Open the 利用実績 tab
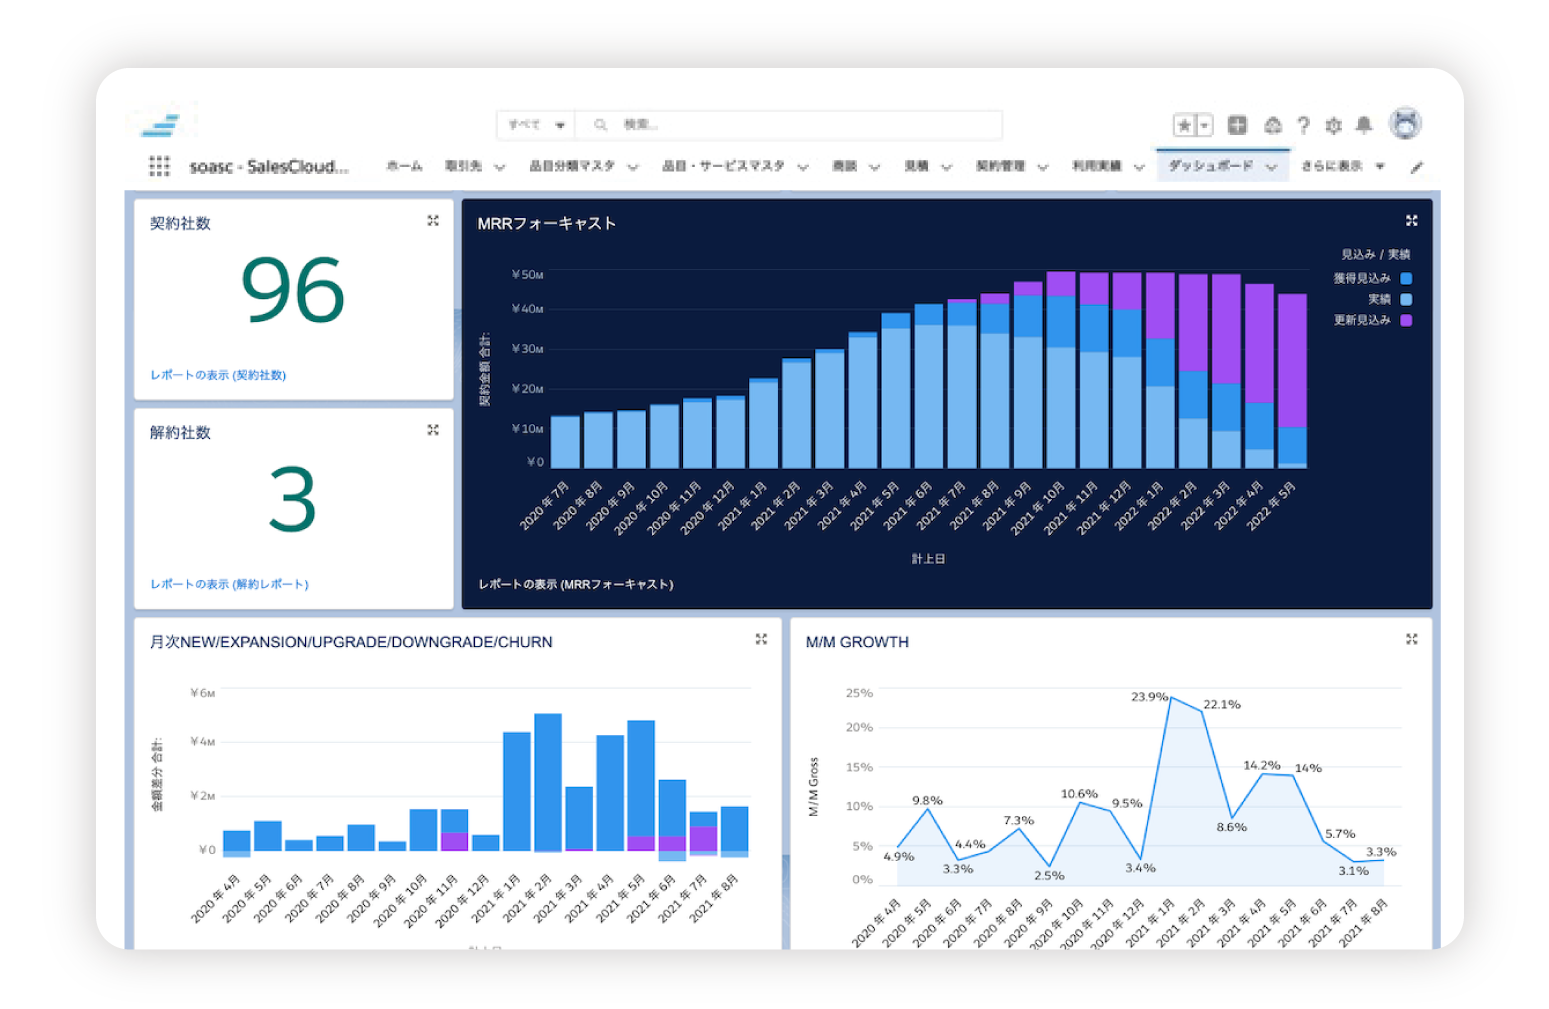Screen dimensions: 1549x1009 pos(1096,166)
